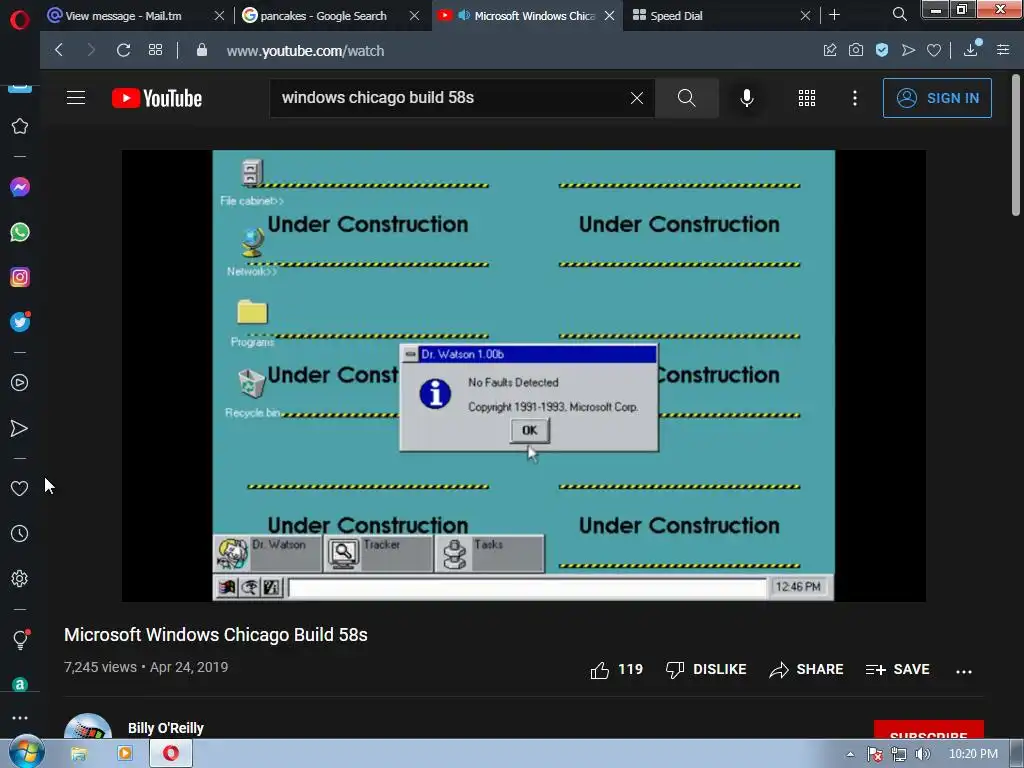Screen dimensions: 1024x768
Task: Go to YouTube home logo
Action: tap(157, 98)
